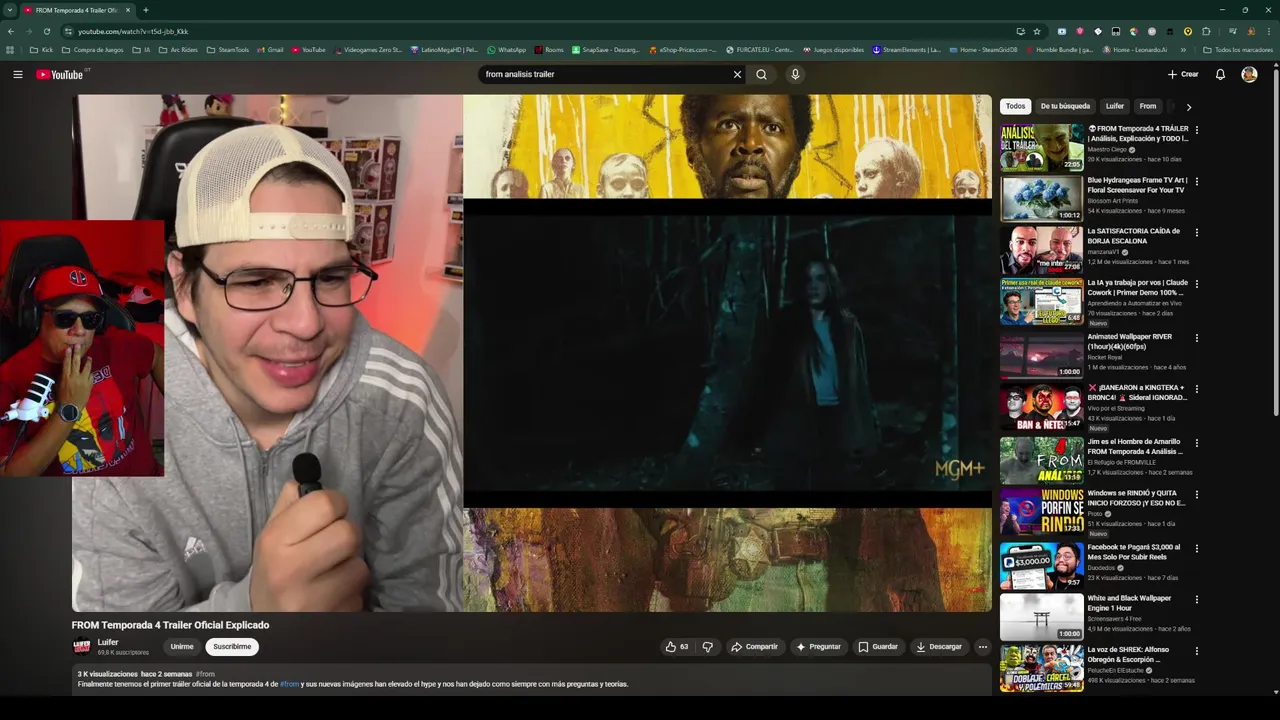Open the Kick bookmarks folder
The width and height of the screenshot is (1280, 720).
pos(41,50)
